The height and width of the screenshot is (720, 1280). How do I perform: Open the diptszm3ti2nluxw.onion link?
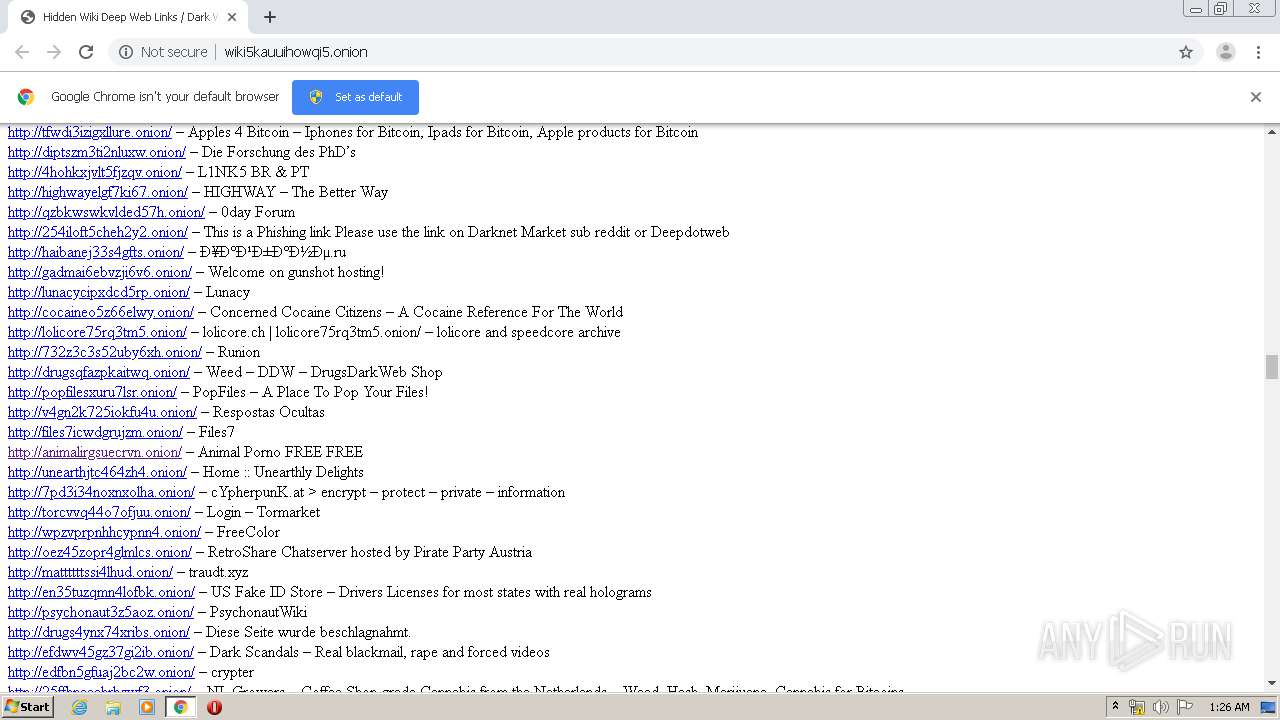click(x=97, y=152)
